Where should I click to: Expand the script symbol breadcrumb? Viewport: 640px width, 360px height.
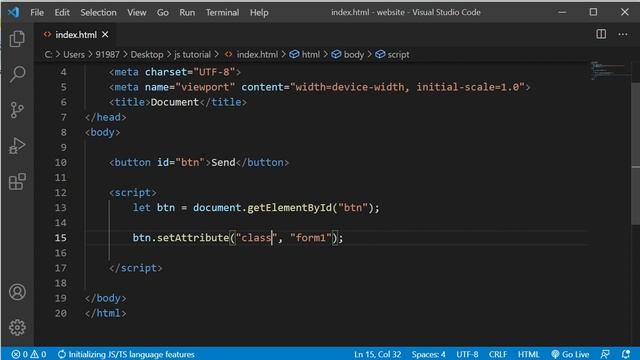pyautogui.click(x=392, y=55)
